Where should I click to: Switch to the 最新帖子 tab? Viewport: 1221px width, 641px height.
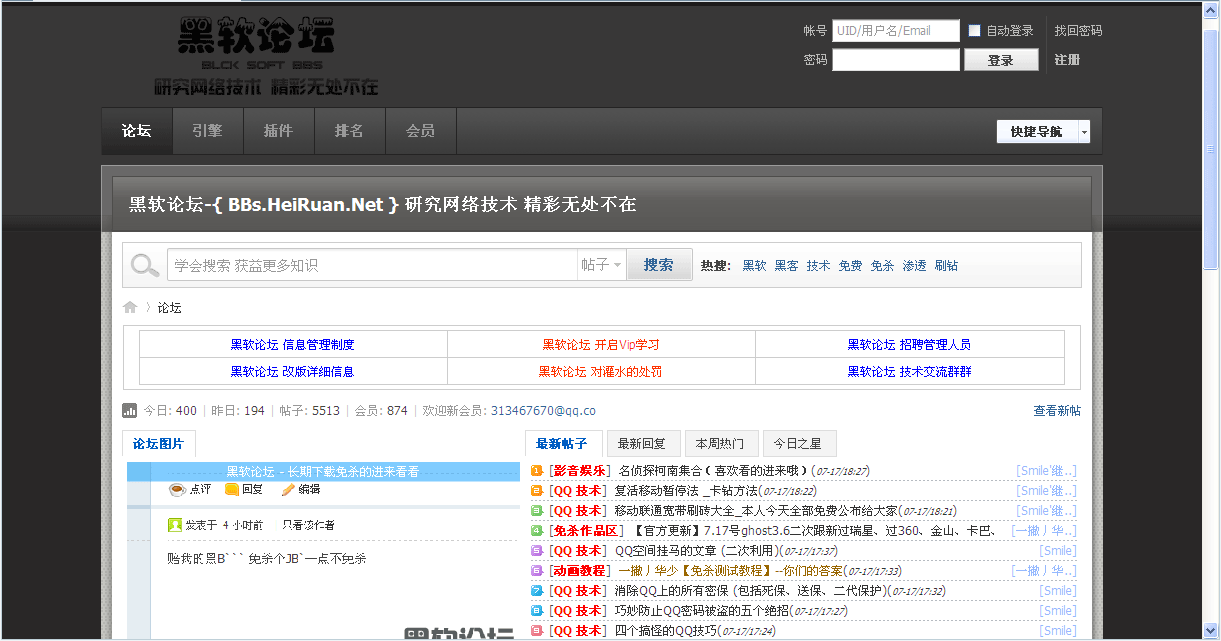(x=562, y=444)
